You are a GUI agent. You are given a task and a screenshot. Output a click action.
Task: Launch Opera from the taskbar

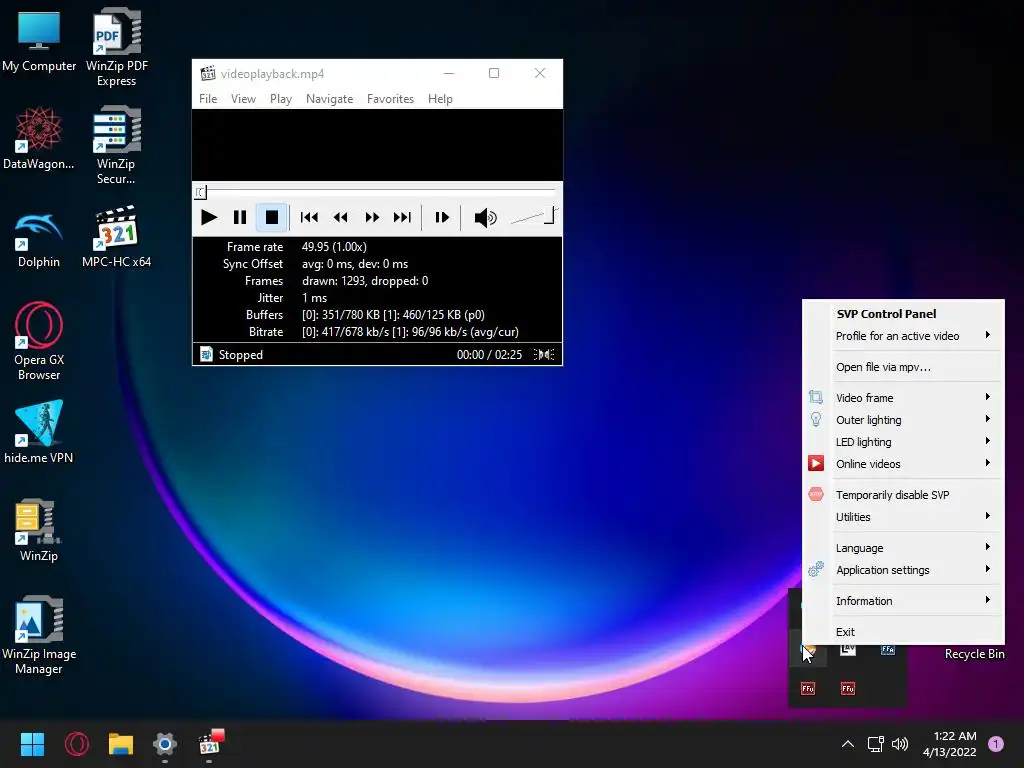[x=77, y=744]
